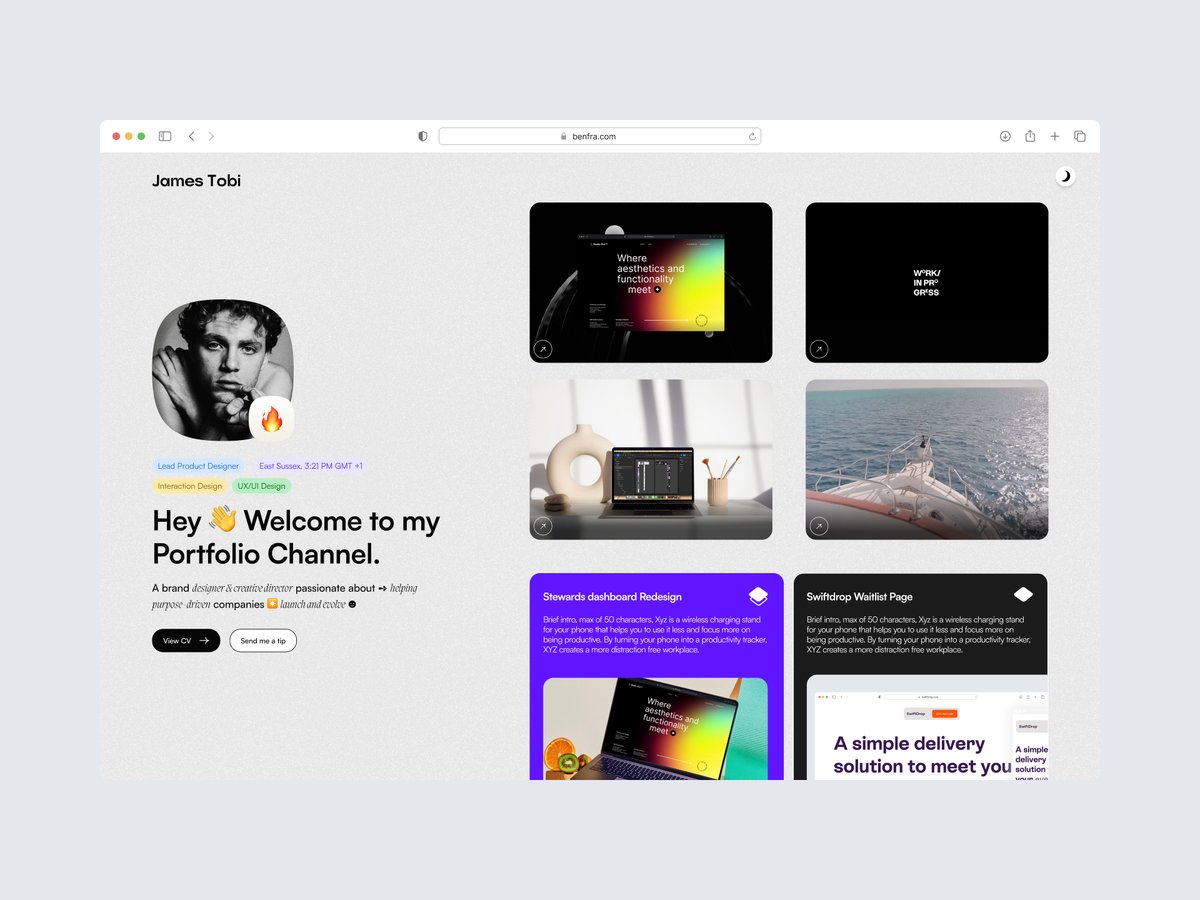Go forward with browser forward arrow
Viewport: 1200px width, 900px height.
pyautogui.click(x=211, y=136)
